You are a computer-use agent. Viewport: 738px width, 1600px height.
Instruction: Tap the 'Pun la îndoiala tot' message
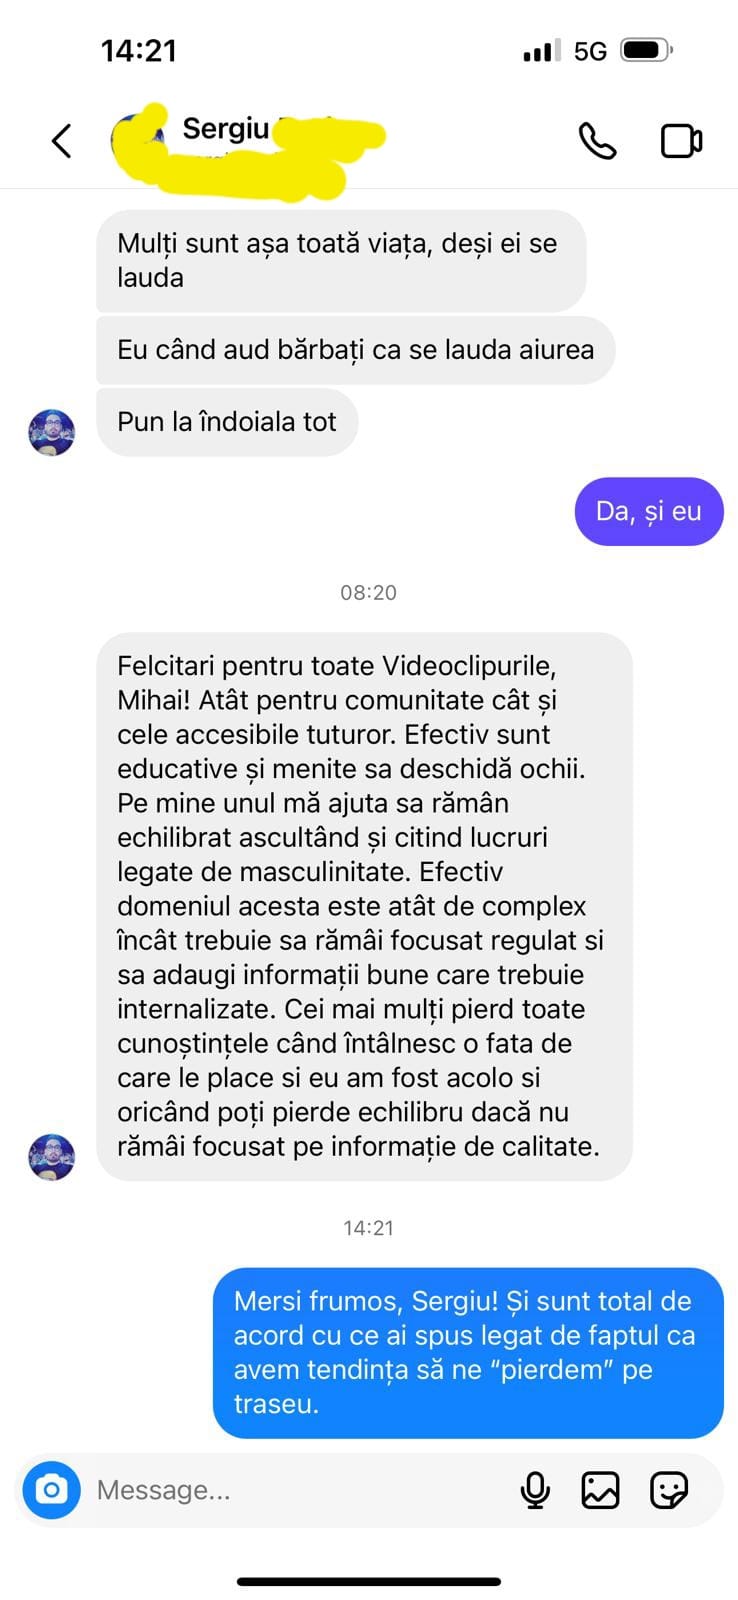[227, 422]
